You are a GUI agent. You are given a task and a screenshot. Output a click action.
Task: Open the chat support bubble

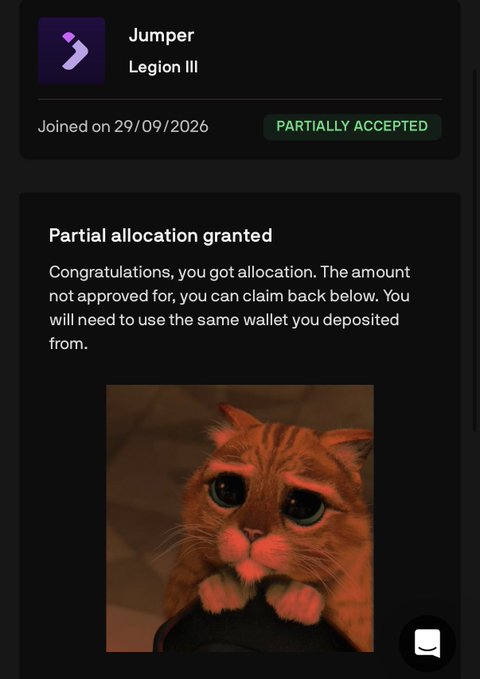point(427,643)
